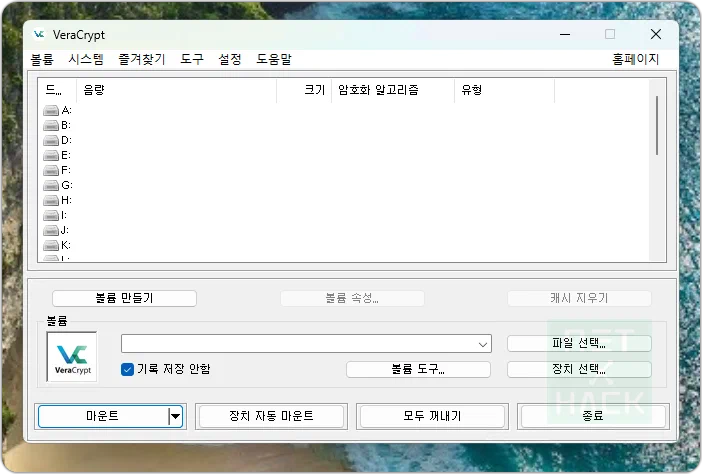Screen dimensions: 702x474
Task: Click the 장치 선택... button
Action: coord(579,369)
